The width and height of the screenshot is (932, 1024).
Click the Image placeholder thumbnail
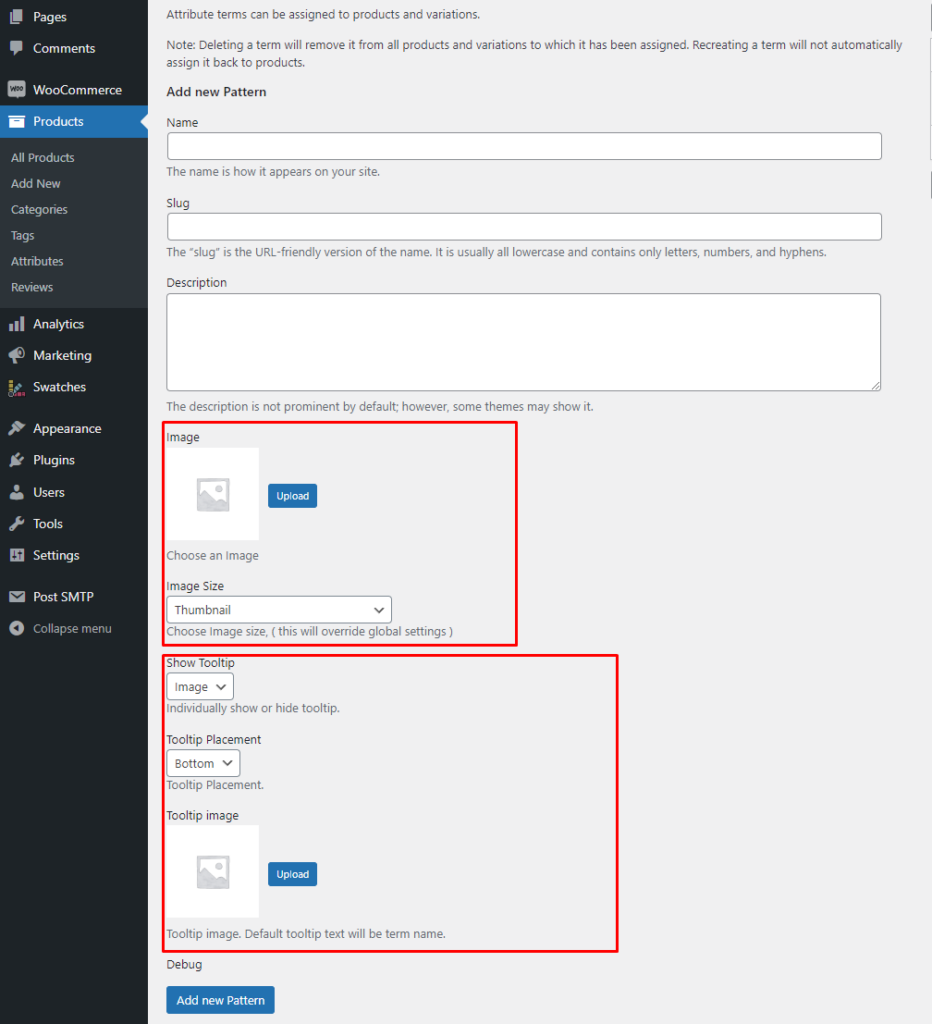click(x=212, y=494)
